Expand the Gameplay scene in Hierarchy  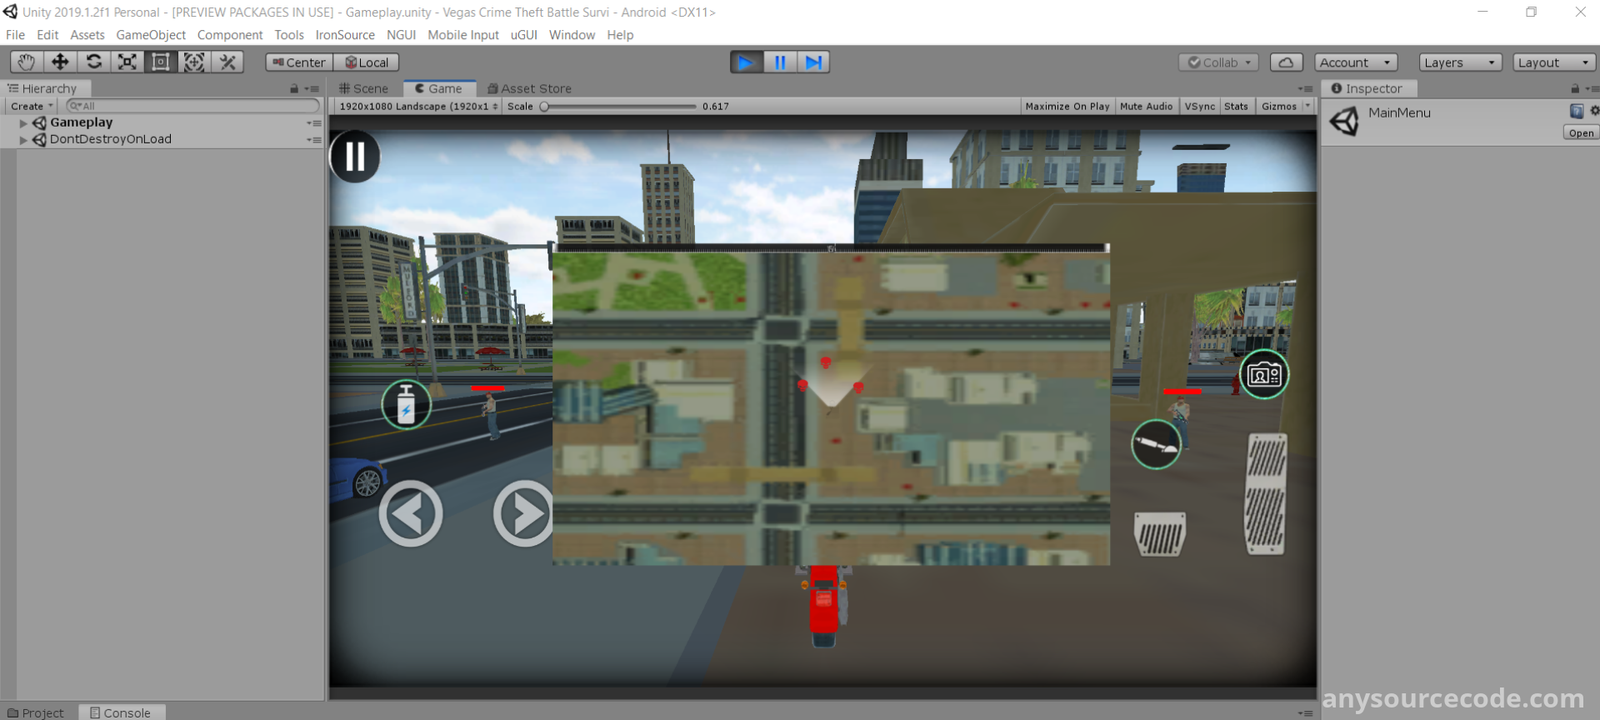23,123
